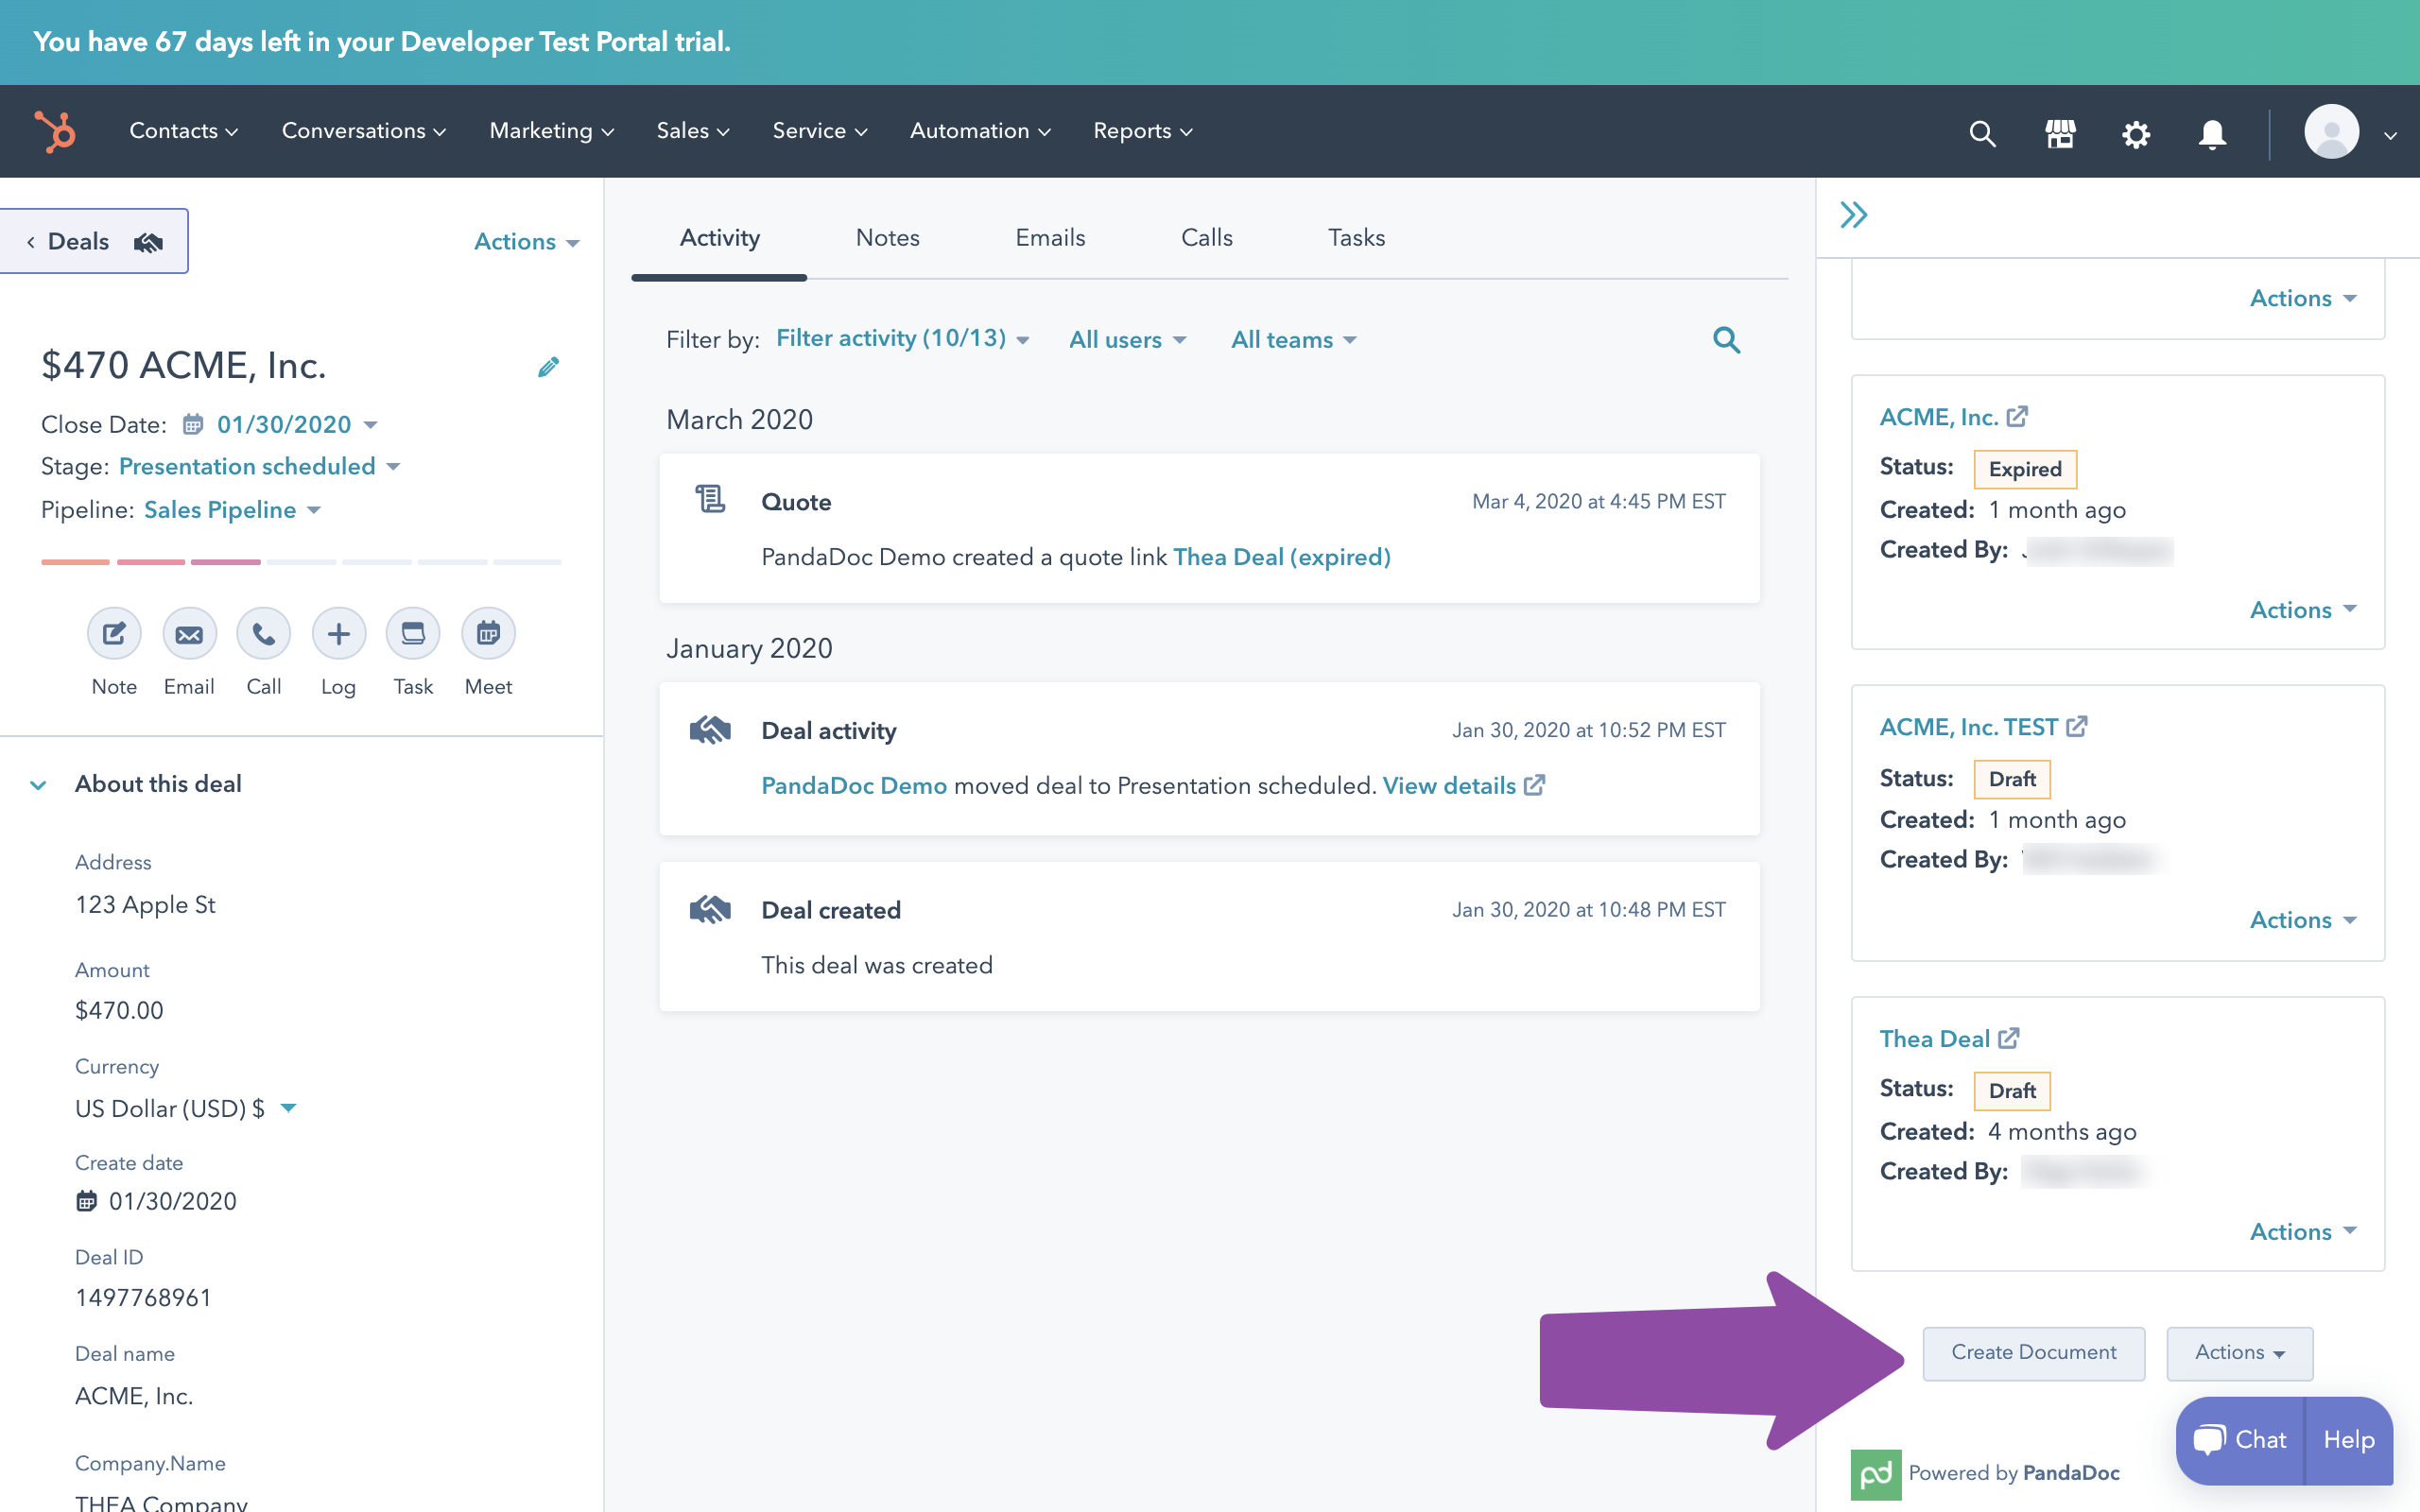Click View details link
2420x1512 pixels.
click(1449, 786)
